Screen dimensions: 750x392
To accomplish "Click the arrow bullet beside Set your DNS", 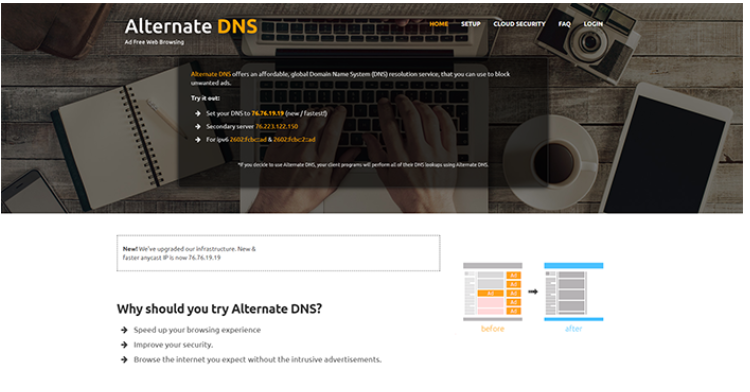I will tap(198, 113).
